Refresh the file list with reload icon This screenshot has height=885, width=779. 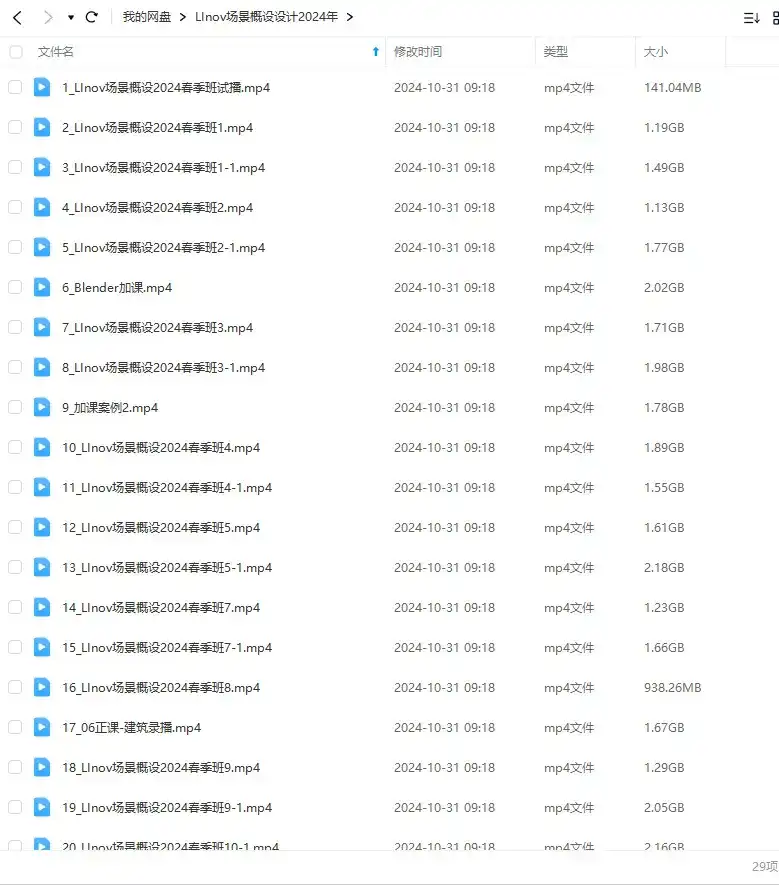[91, 17]
